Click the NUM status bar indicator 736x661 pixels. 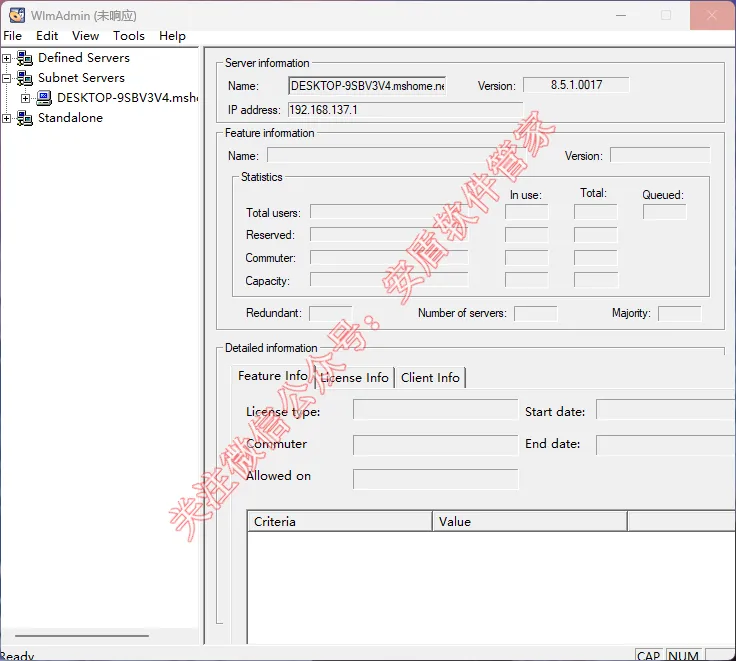[x=683, y=655]
